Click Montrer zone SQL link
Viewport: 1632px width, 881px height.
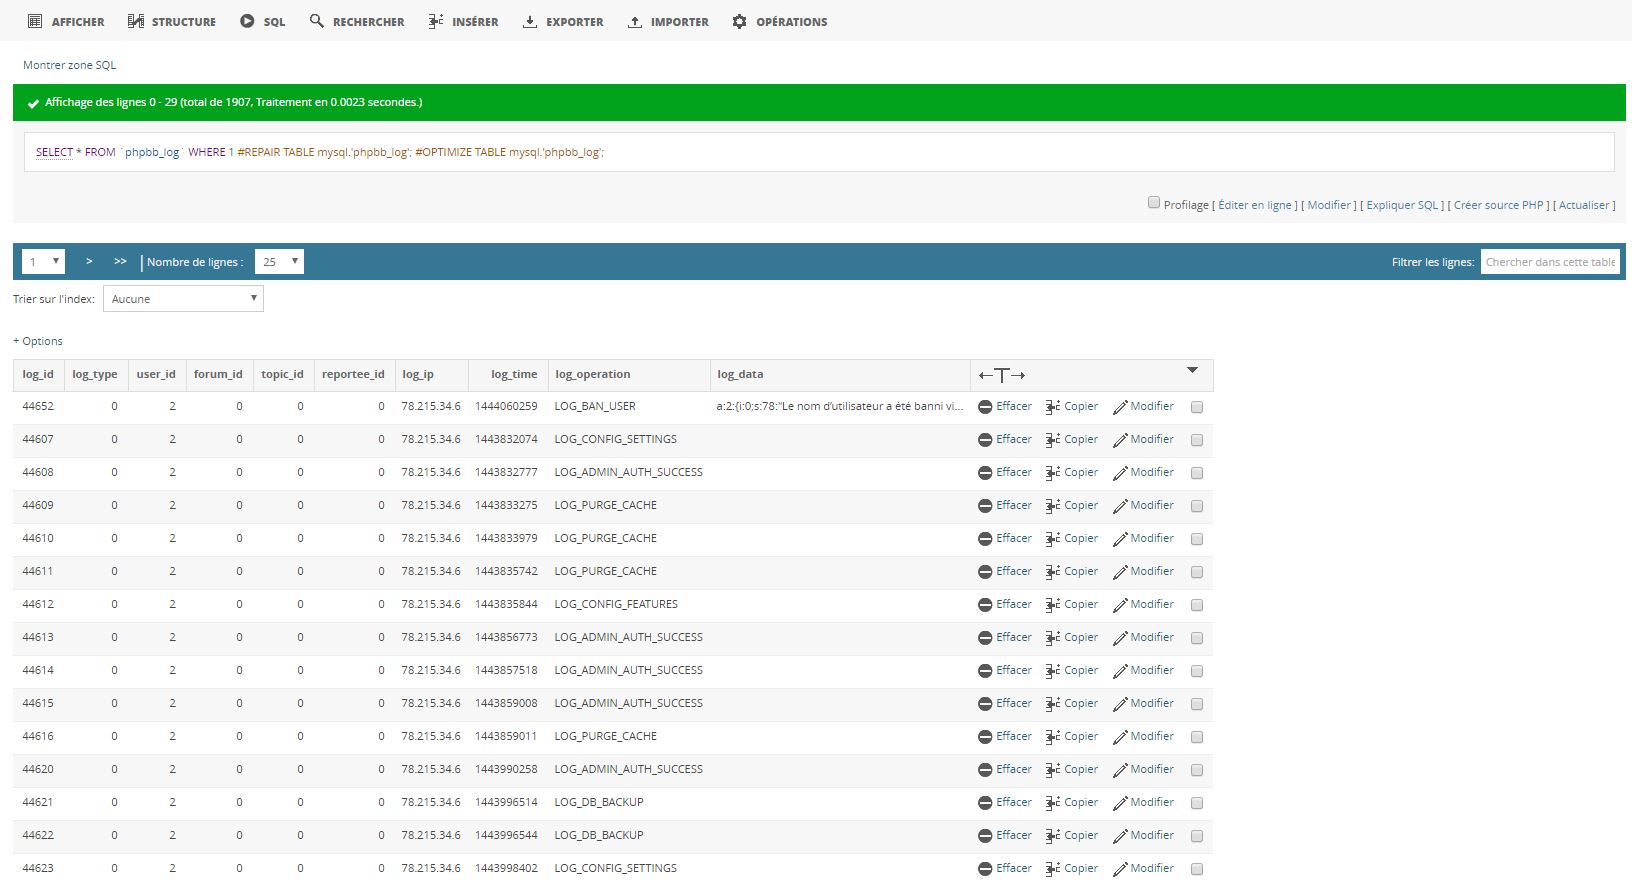point(70,65)
